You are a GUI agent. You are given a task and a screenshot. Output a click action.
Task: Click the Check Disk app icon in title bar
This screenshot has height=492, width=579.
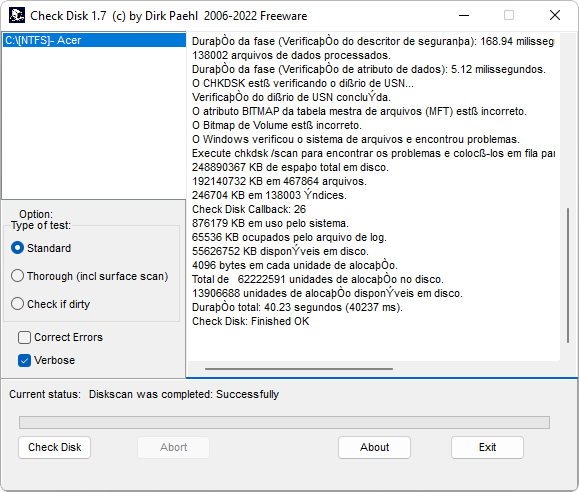17,16
